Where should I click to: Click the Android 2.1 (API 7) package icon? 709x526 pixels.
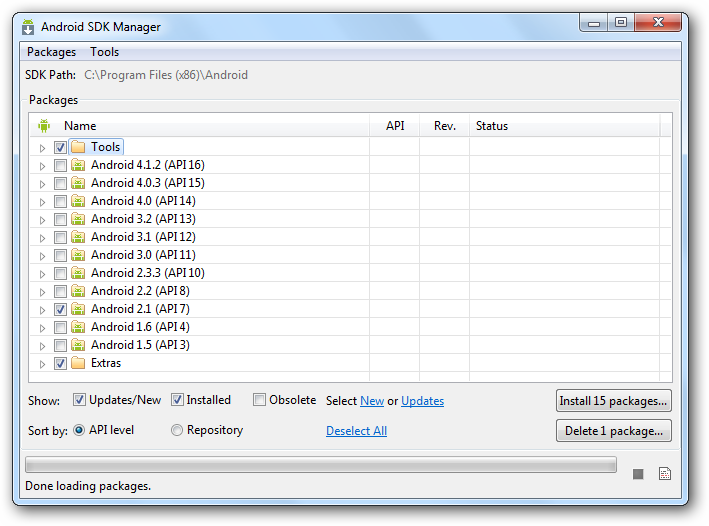[78, 309]
